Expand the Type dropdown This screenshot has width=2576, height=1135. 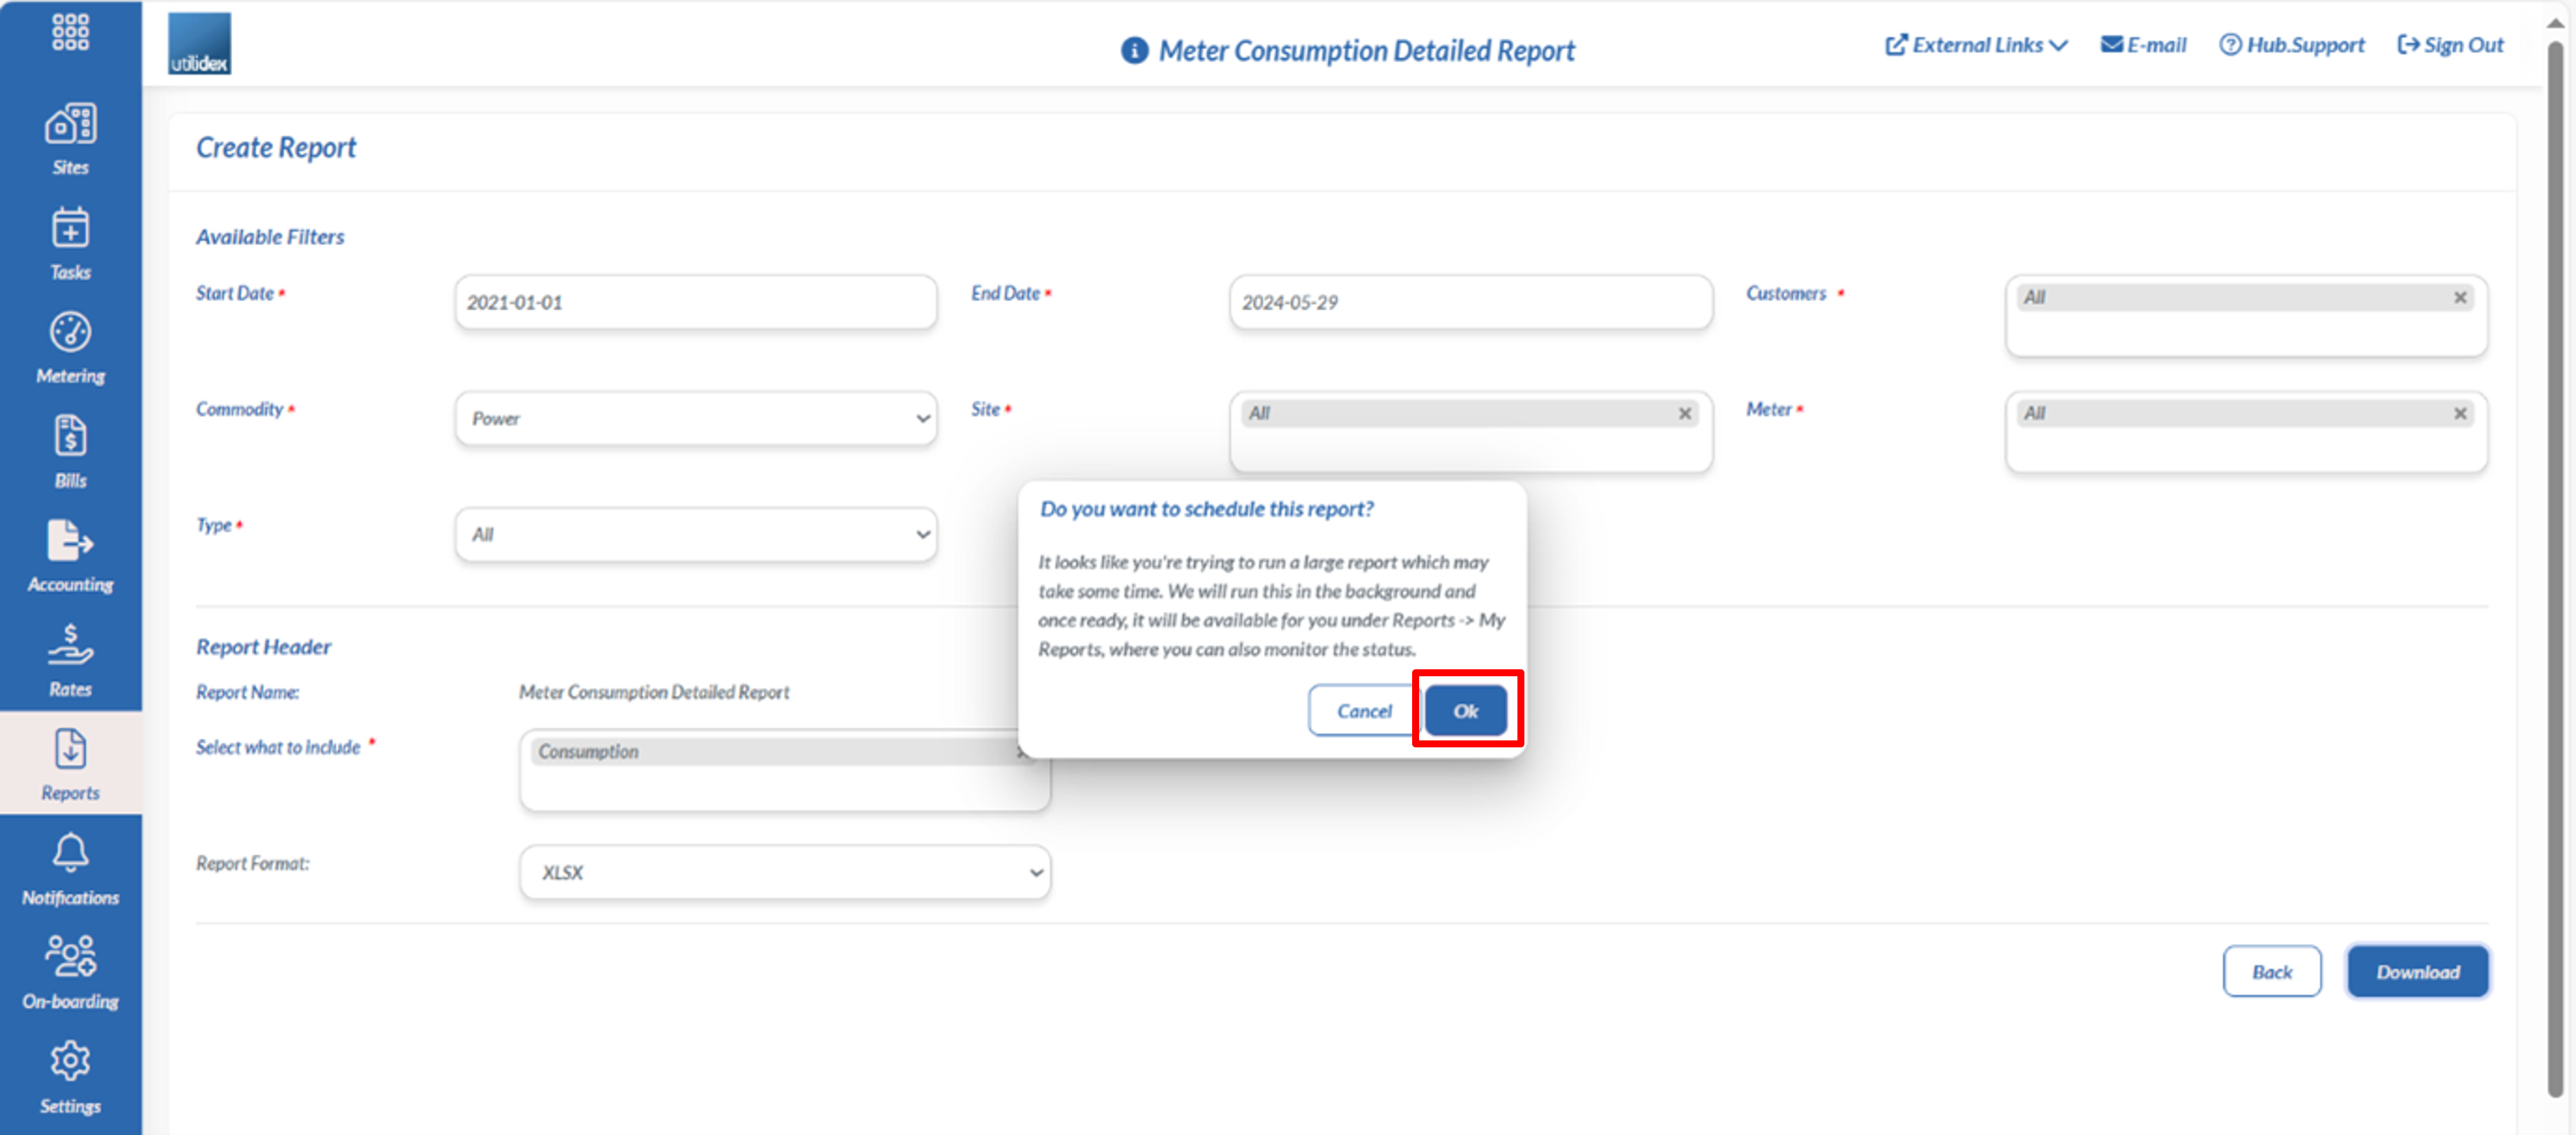(693, 532)
